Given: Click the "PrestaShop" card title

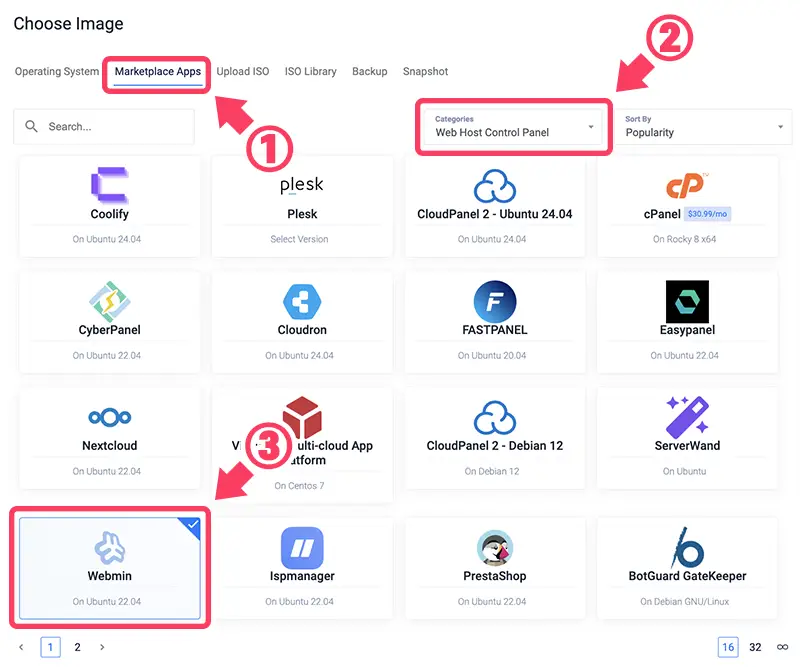Looking at the screenshot, I should click(495, 576).
